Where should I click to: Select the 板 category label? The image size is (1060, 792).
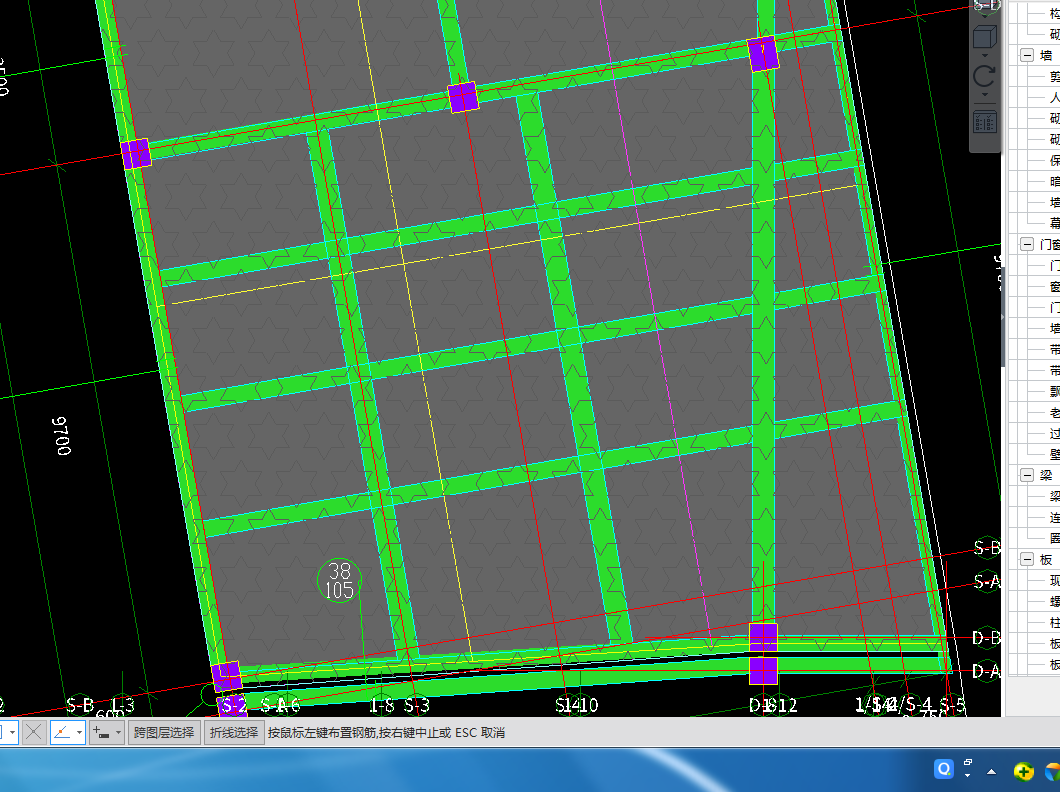pos(1046,559)
